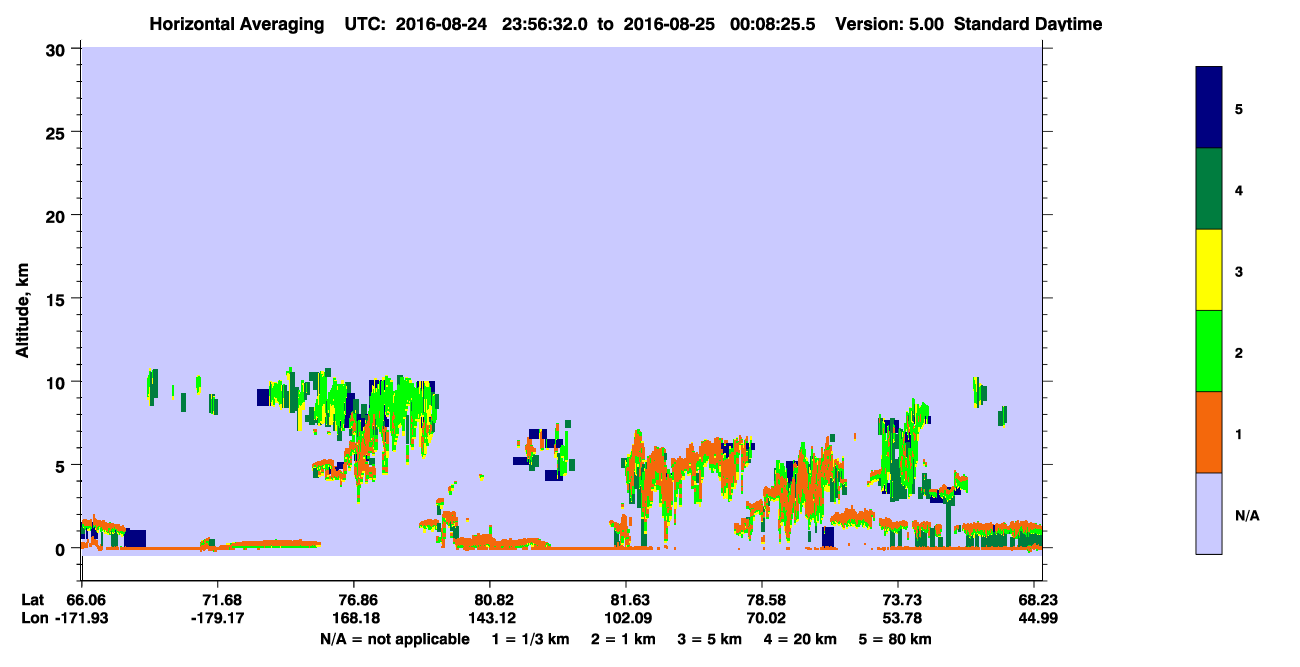
Task: Click latitude value 76.86
Action: (354, 599)
